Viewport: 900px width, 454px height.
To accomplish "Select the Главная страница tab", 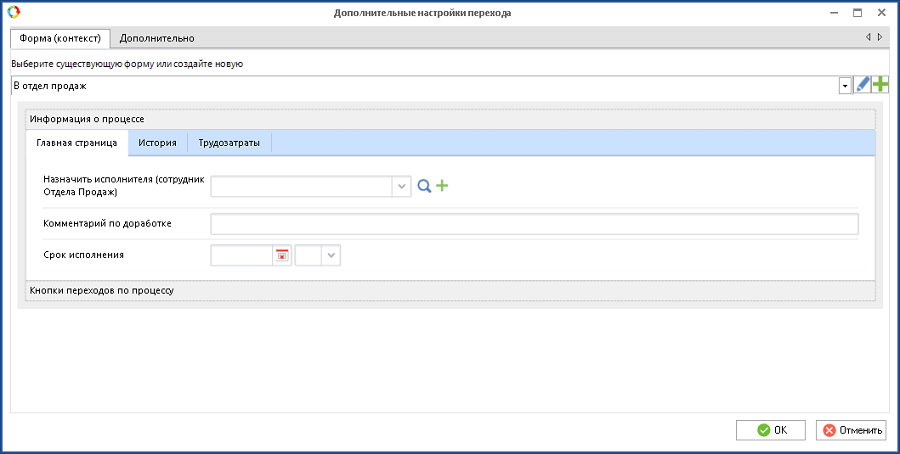I will [76, 143].
